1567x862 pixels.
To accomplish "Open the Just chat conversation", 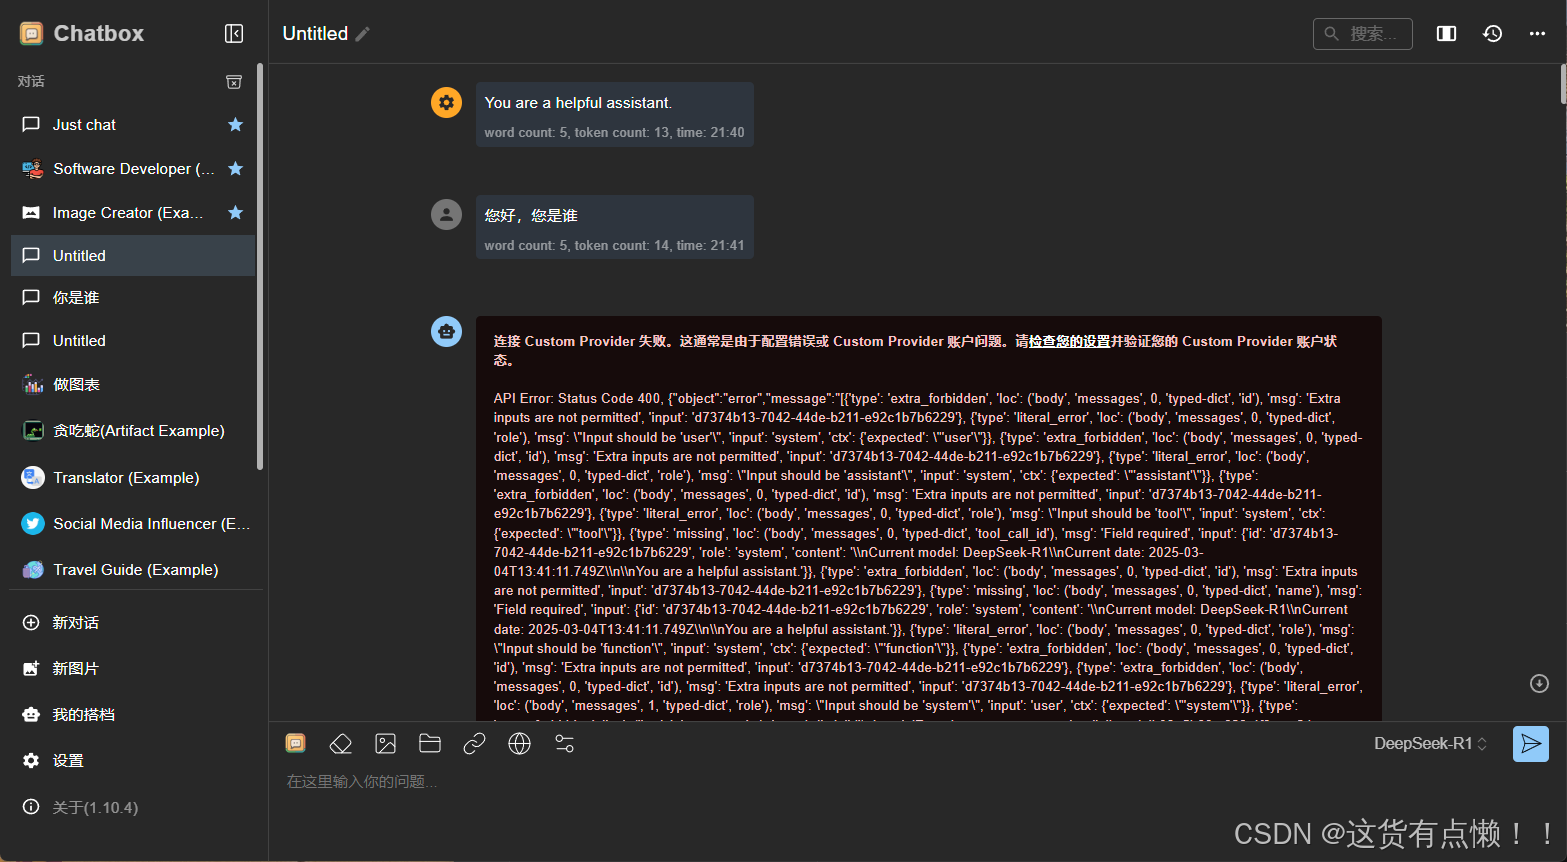I will (133, 125).
